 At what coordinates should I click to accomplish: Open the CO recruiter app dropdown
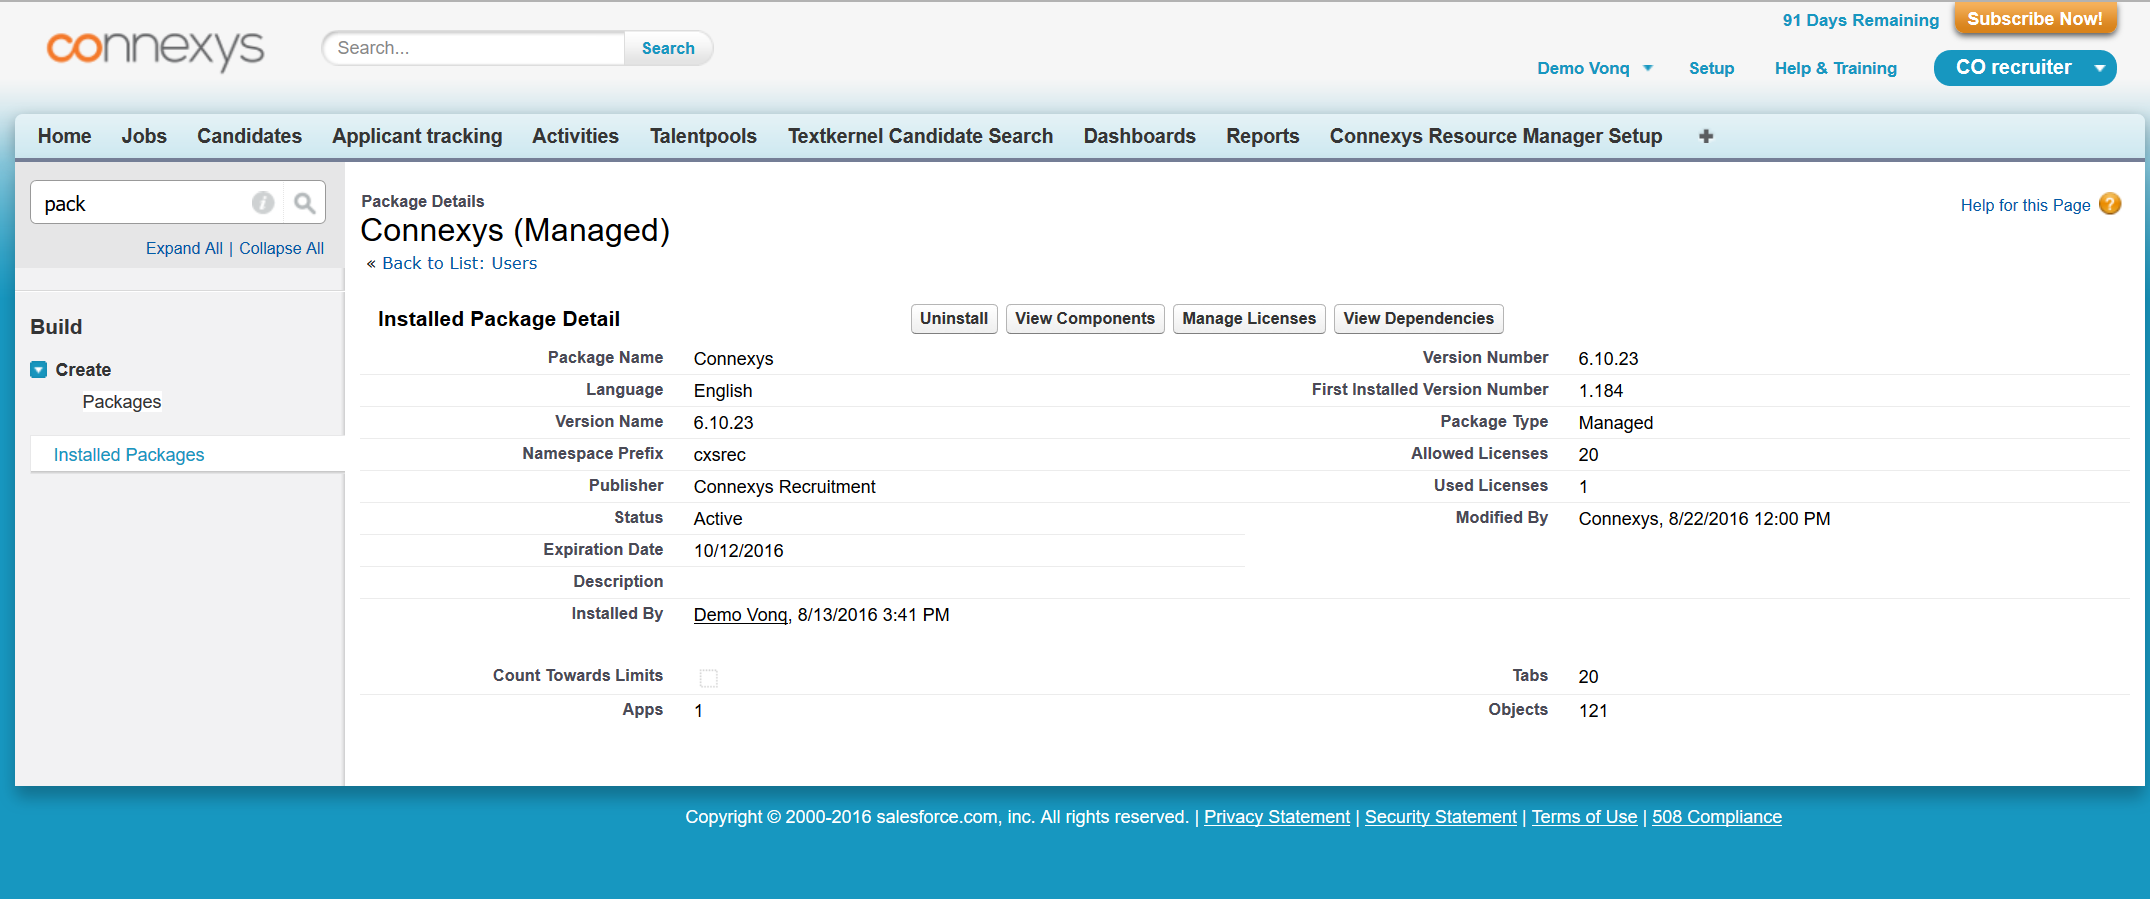2025,68
